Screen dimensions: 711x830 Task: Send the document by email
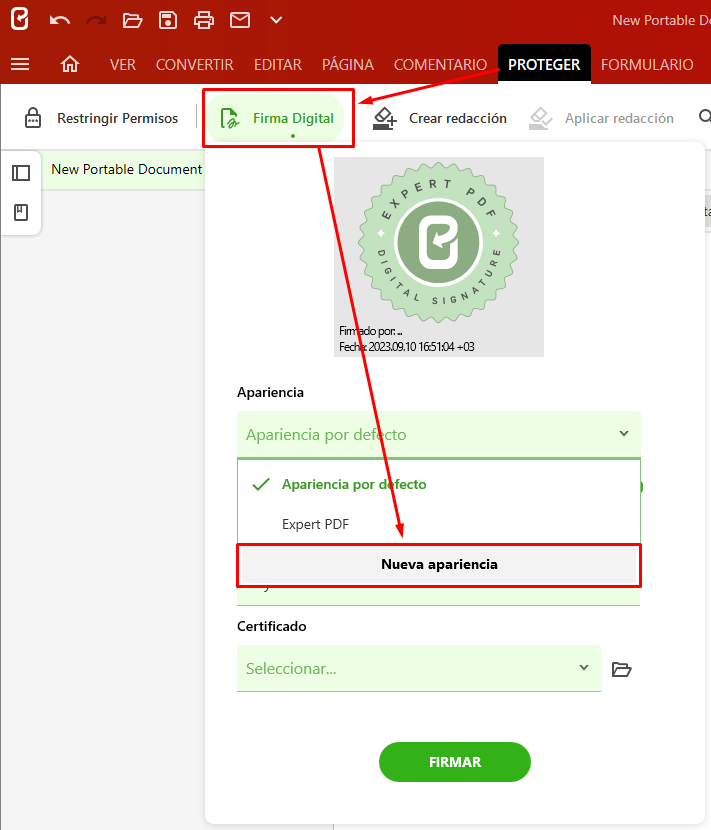[240, 20]
